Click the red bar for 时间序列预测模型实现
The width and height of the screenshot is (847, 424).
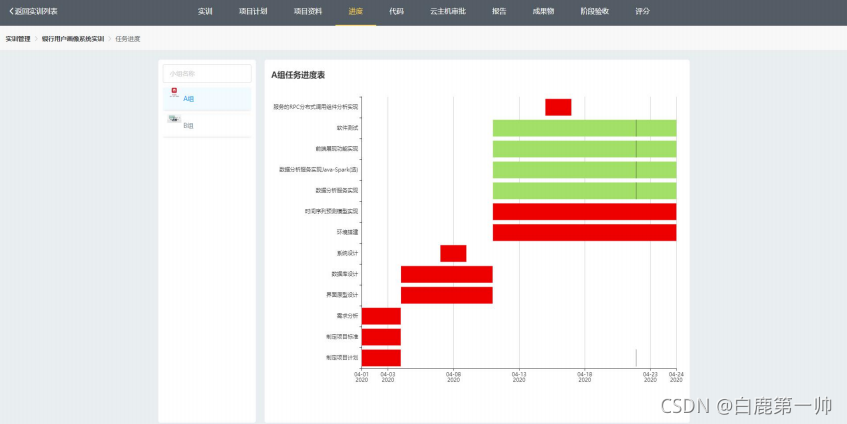[x=584, y=212]
